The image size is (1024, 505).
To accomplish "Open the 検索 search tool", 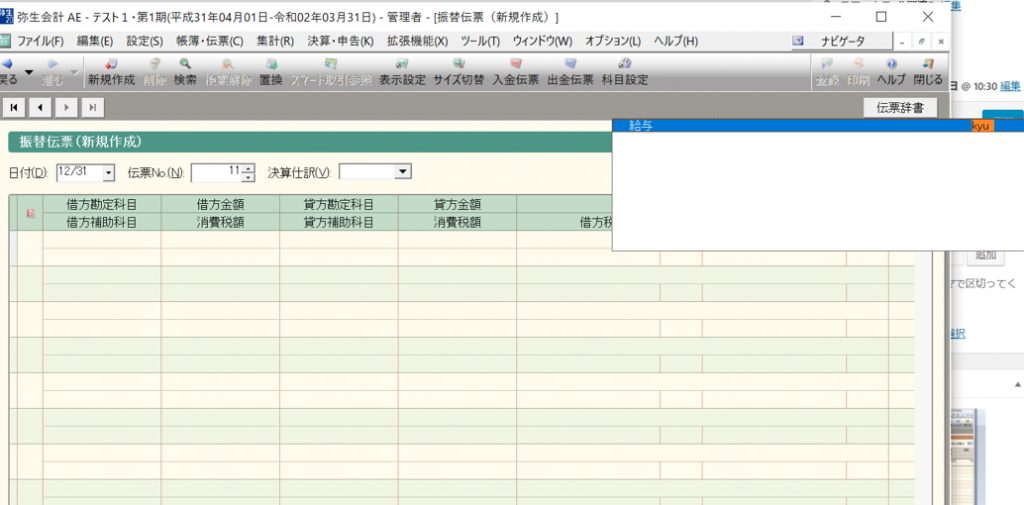I will [185, 72].
